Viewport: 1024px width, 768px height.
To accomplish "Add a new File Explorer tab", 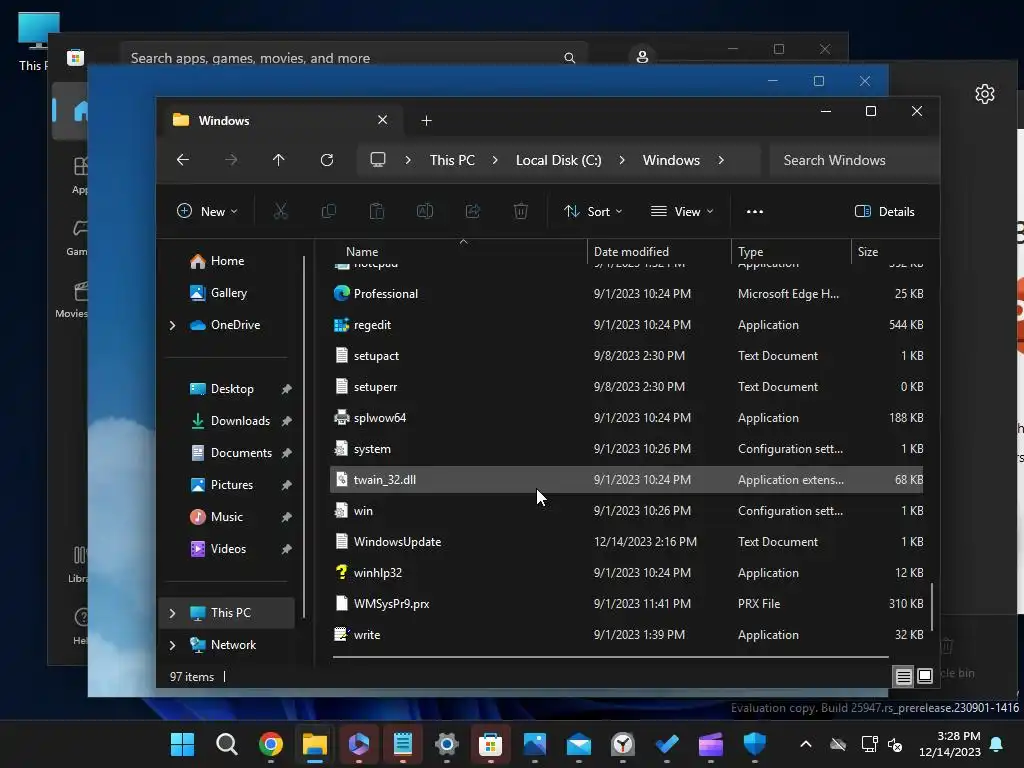I will tap(426, 120).
